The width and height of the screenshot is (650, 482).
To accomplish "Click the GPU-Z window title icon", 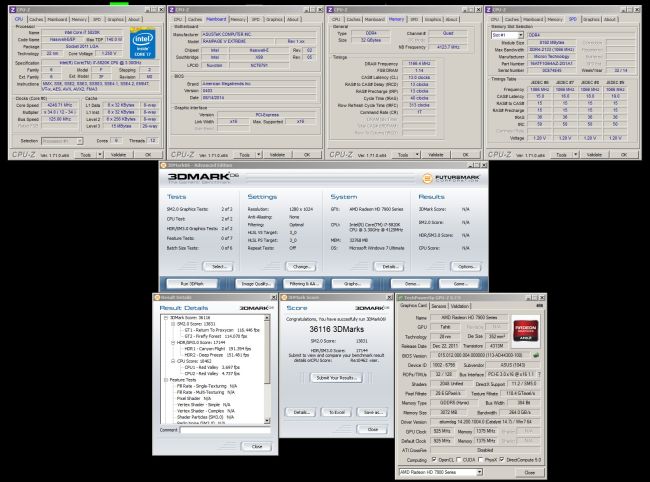I will [x=400, y=298].
